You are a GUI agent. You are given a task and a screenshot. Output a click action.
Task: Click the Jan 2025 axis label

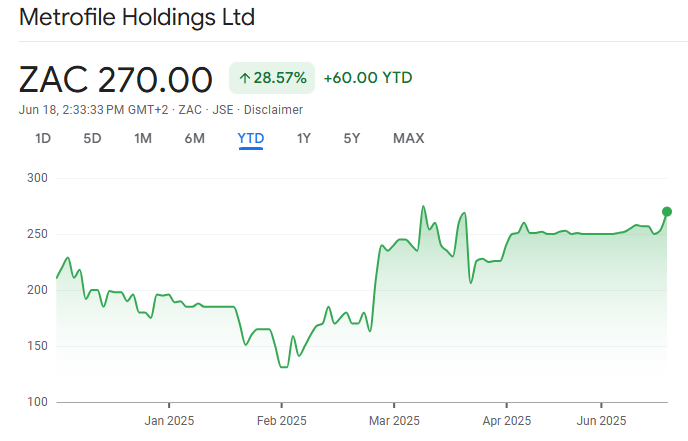(169, 421)
